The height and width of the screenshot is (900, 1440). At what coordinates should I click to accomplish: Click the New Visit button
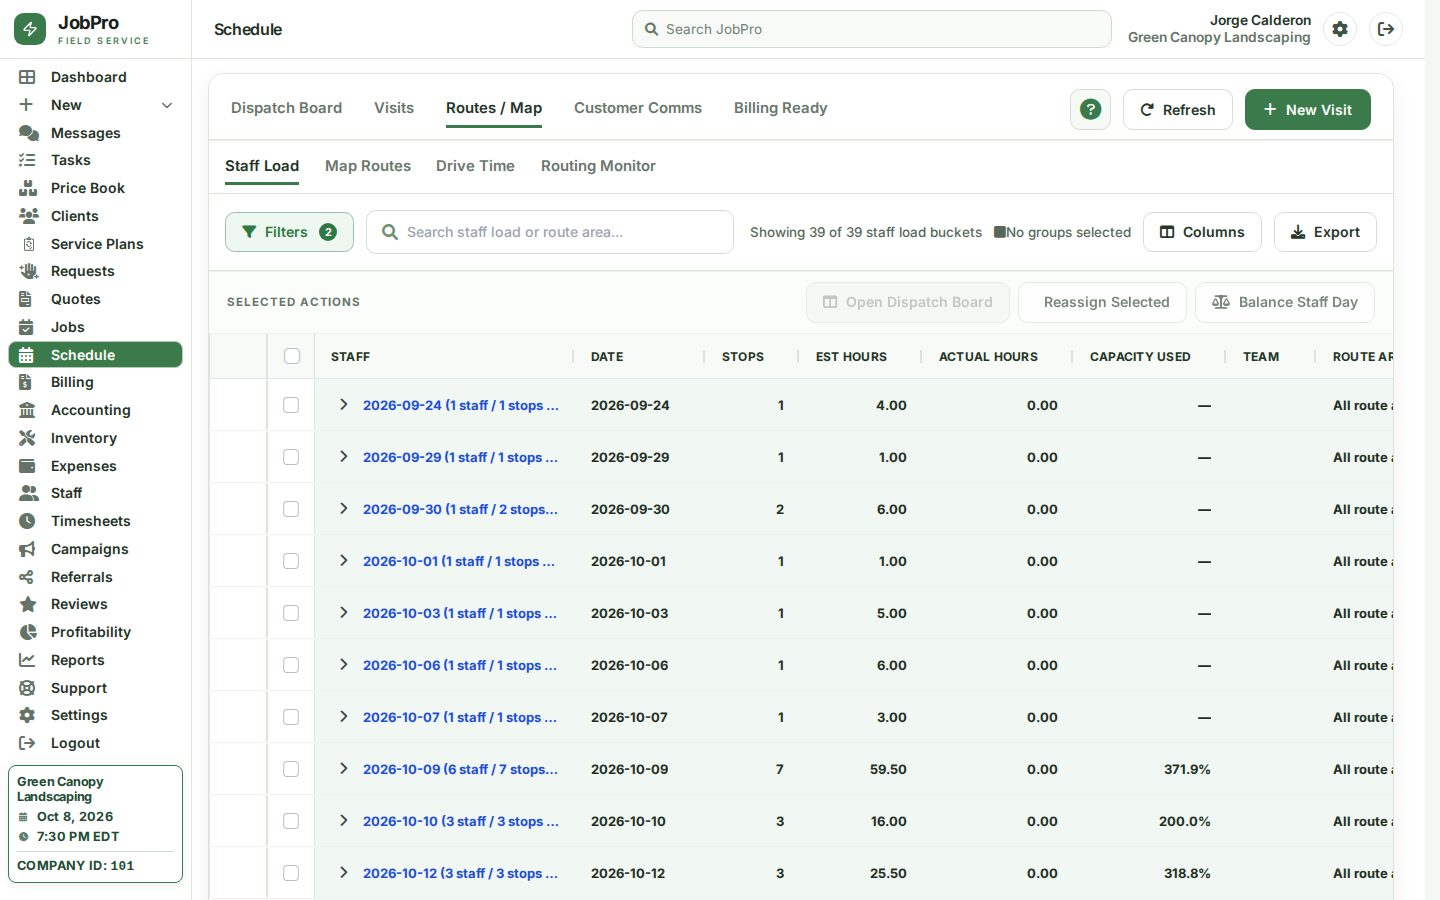pyautogui.click(x=1308, y=110)
